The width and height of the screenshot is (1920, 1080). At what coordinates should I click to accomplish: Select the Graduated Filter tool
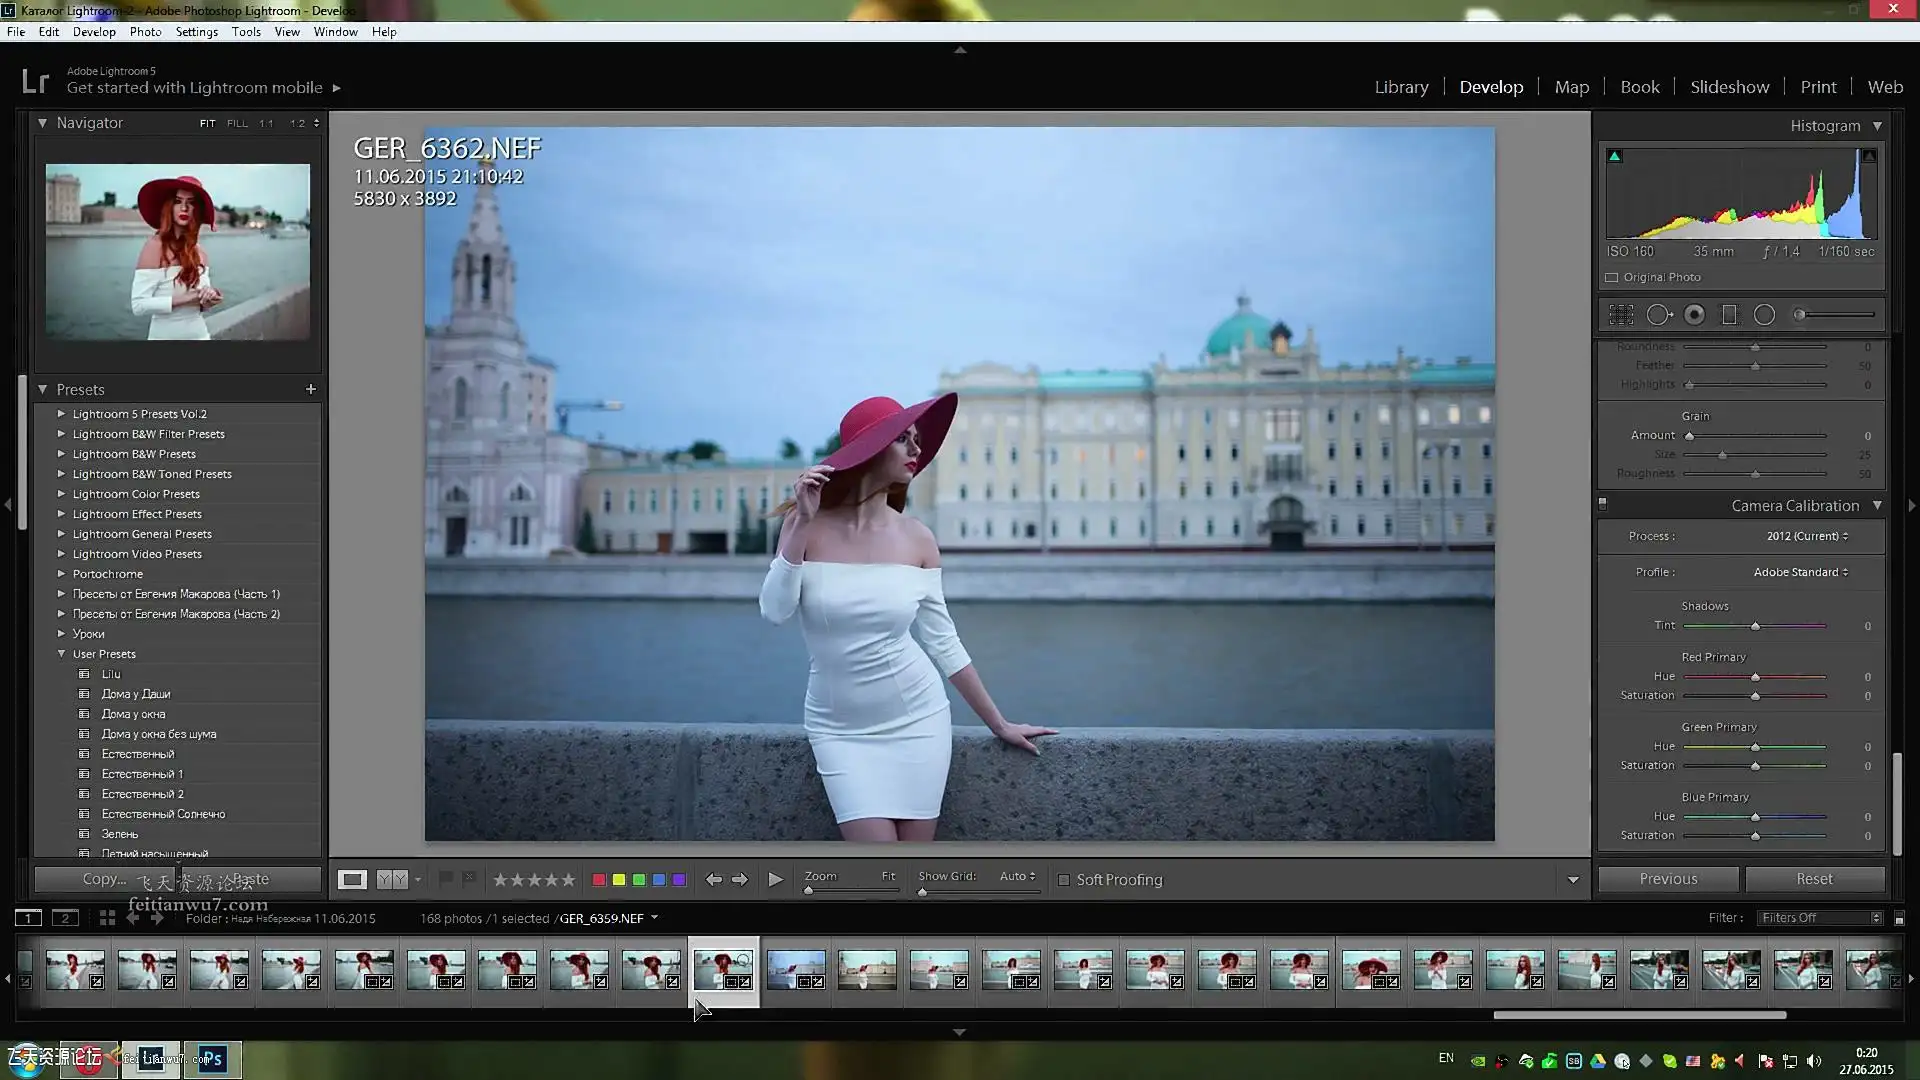[1729, 315]
